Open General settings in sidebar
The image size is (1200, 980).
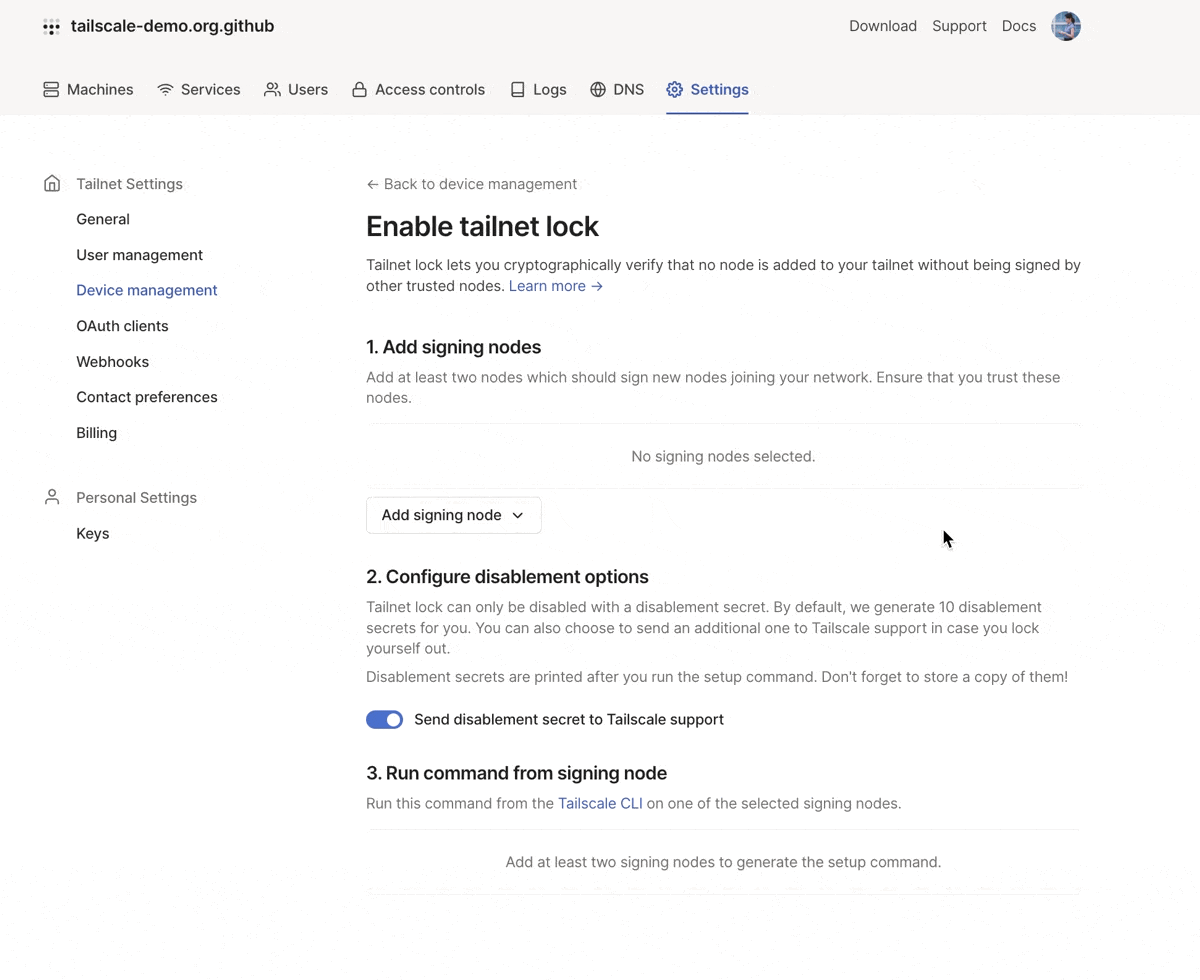103,219
